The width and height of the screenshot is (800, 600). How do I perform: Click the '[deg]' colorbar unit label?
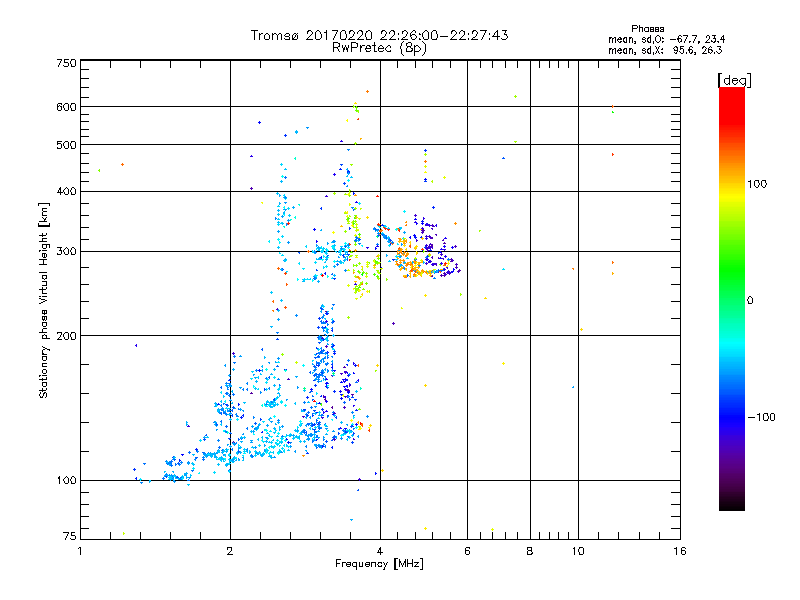click(734, 80)
